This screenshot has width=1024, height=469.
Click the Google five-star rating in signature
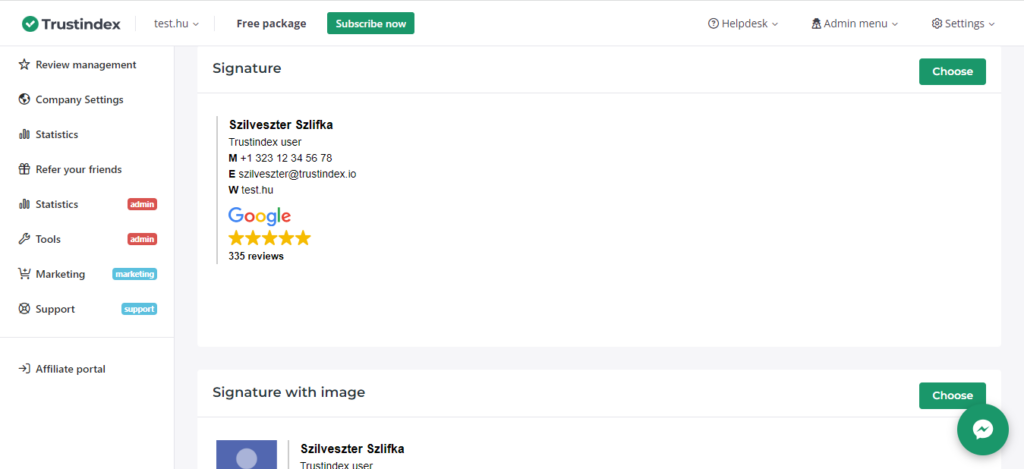click(269, 238)
